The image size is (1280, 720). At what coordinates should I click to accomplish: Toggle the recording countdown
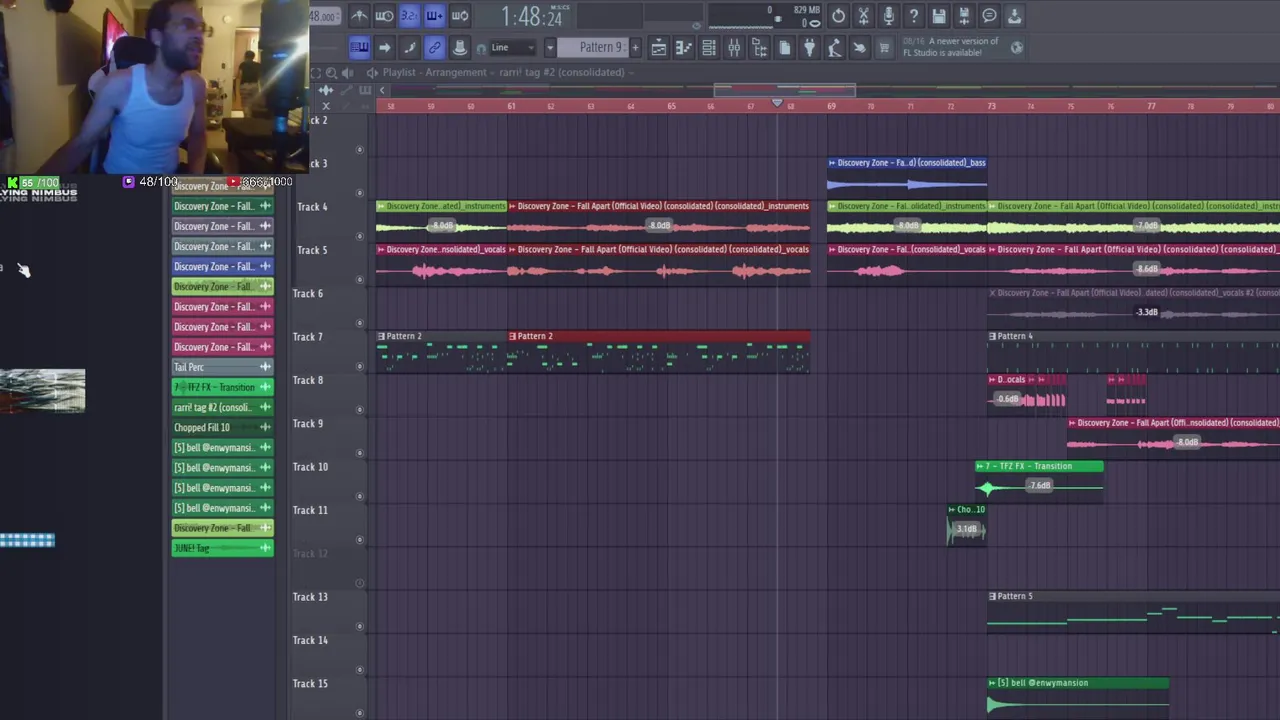pos(409,16)
